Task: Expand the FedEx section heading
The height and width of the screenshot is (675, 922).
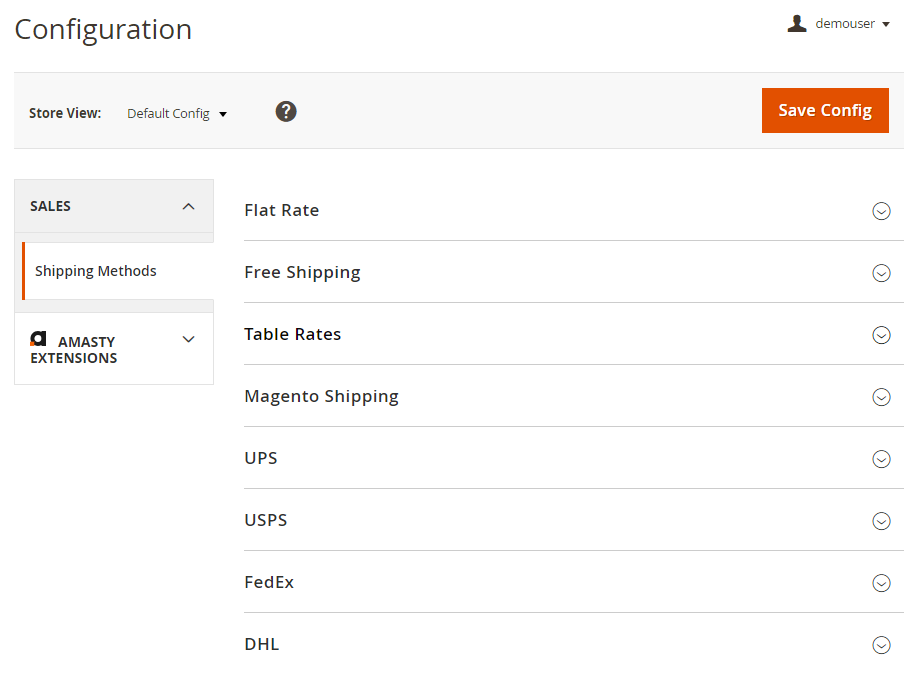Action: pos(269,582)
